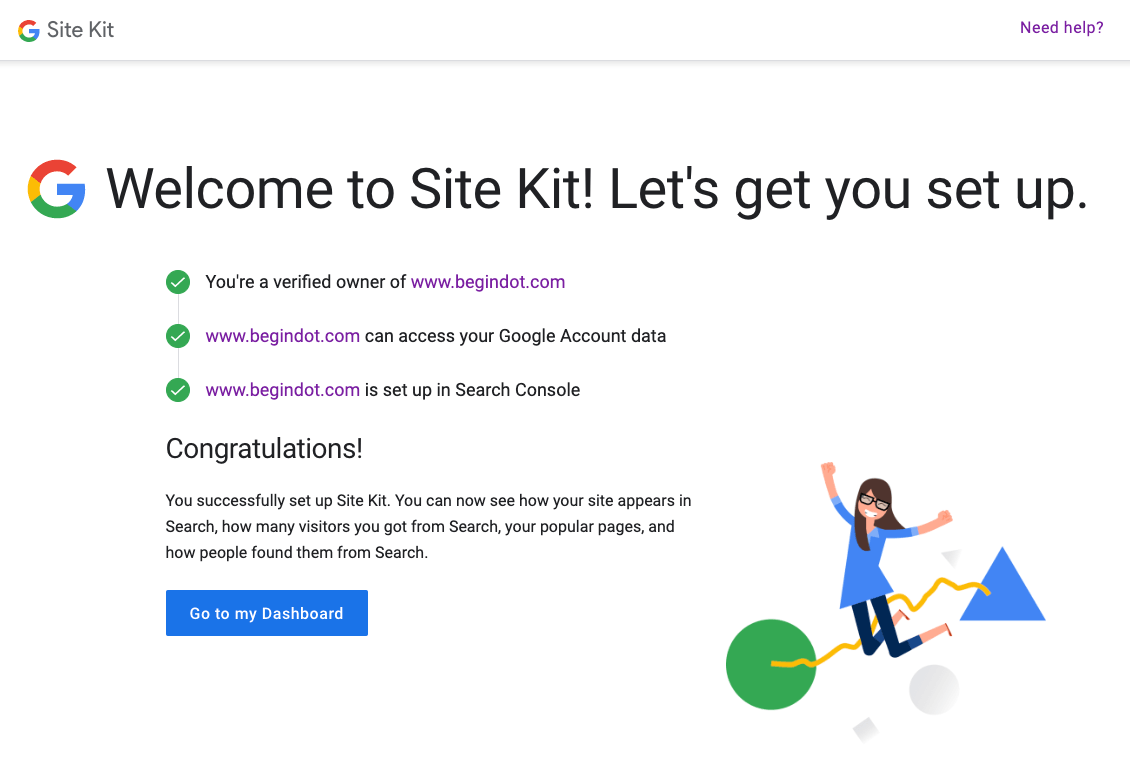Click the large Google logo beside Welcome heading

click(56, 189)
